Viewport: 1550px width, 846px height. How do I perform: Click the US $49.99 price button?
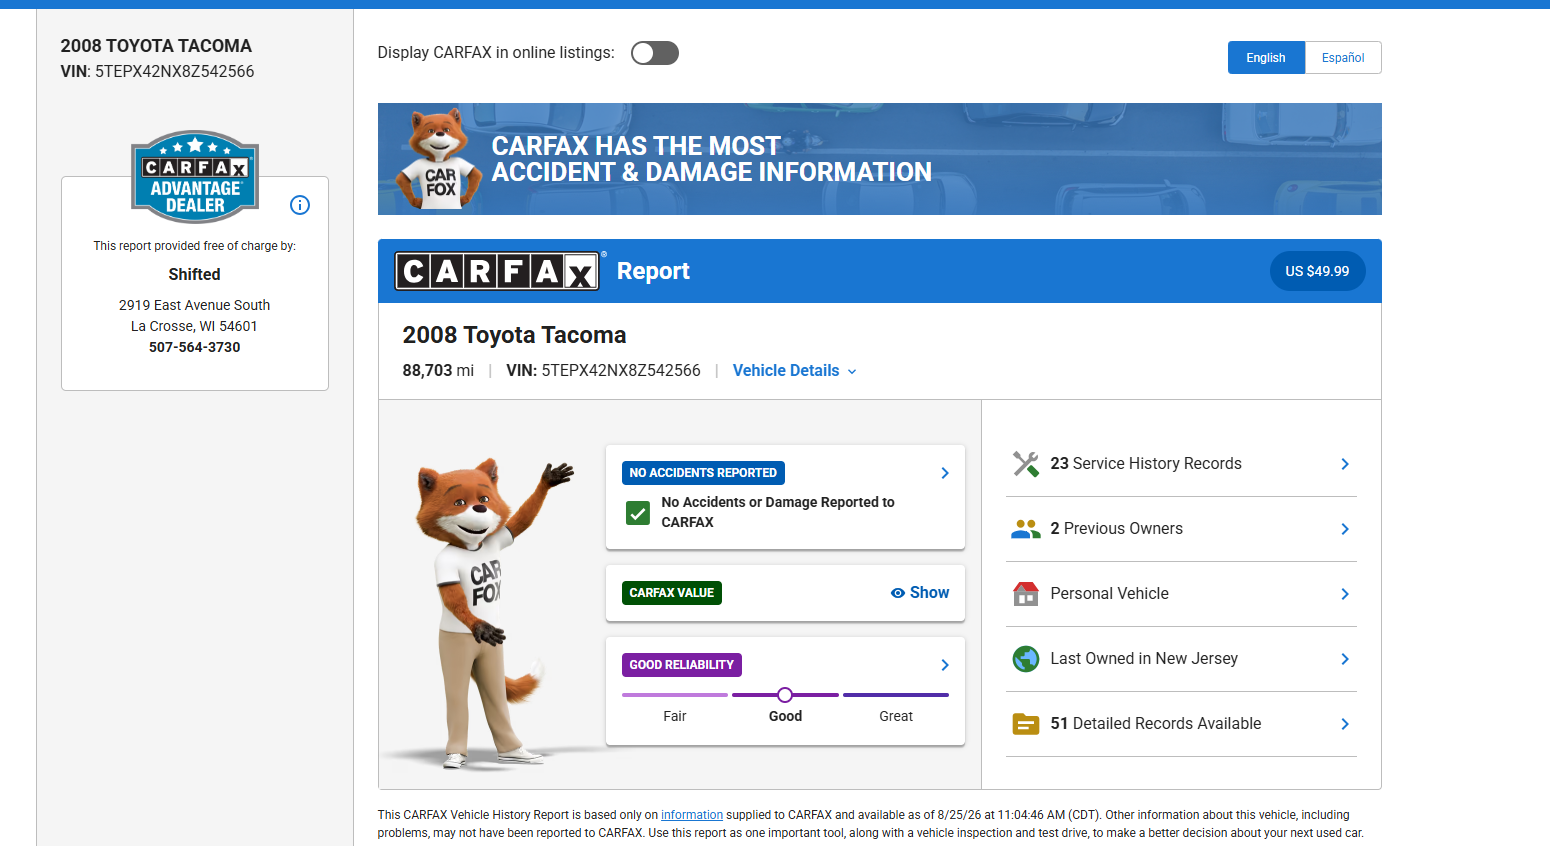click(x=1317, y=271)
